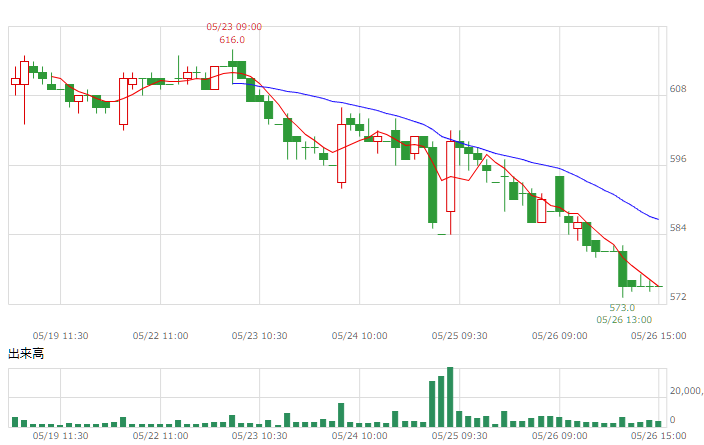Click the 584 price axis label

pos(678,228)
